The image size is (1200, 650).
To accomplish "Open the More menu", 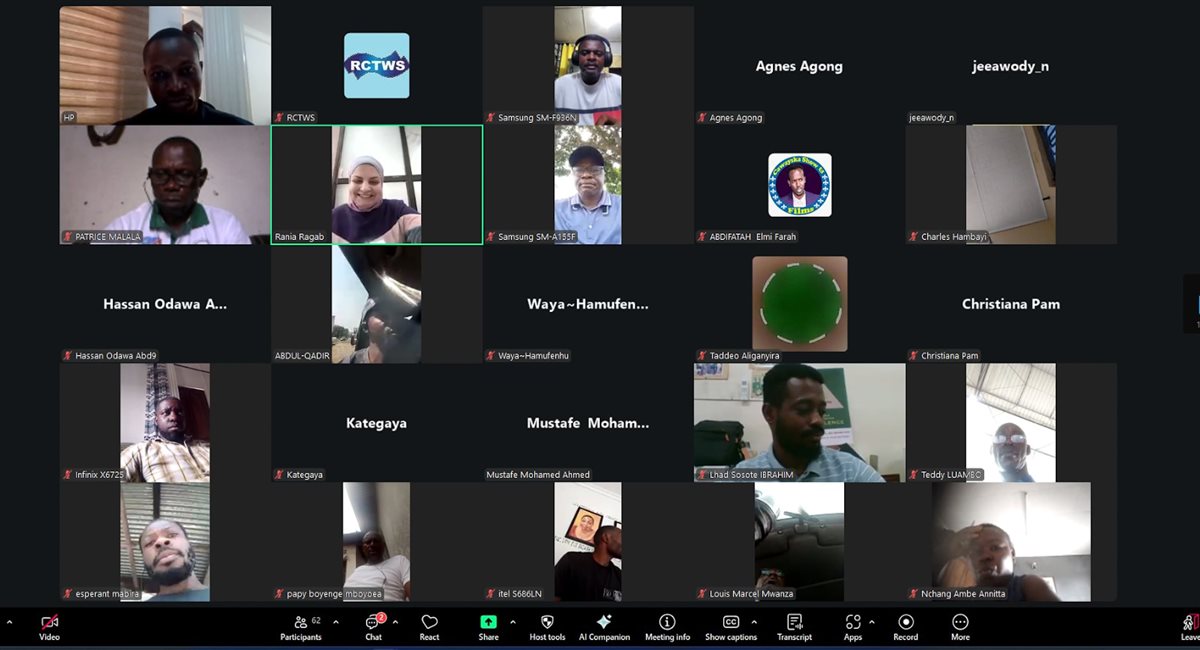I will point(960,626).
